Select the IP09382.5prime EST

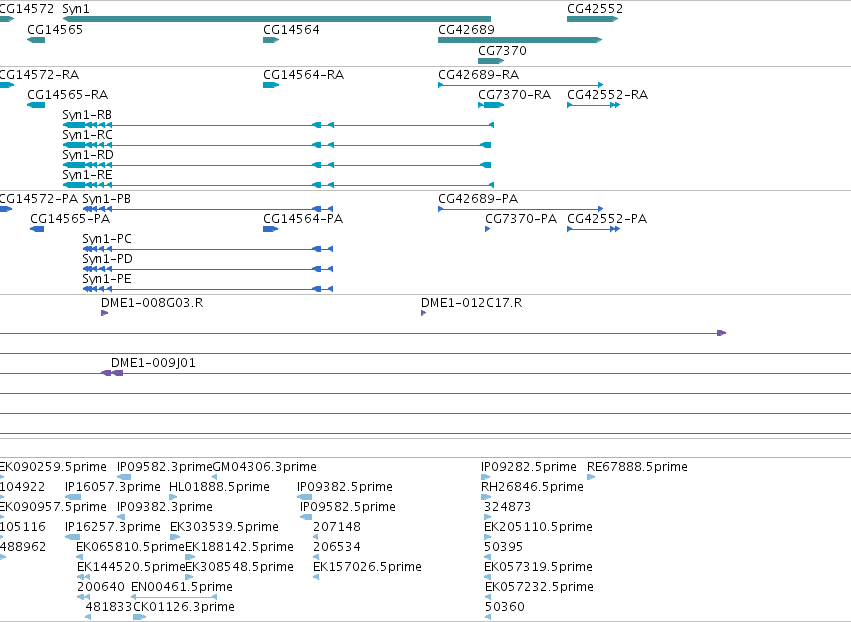304,497
